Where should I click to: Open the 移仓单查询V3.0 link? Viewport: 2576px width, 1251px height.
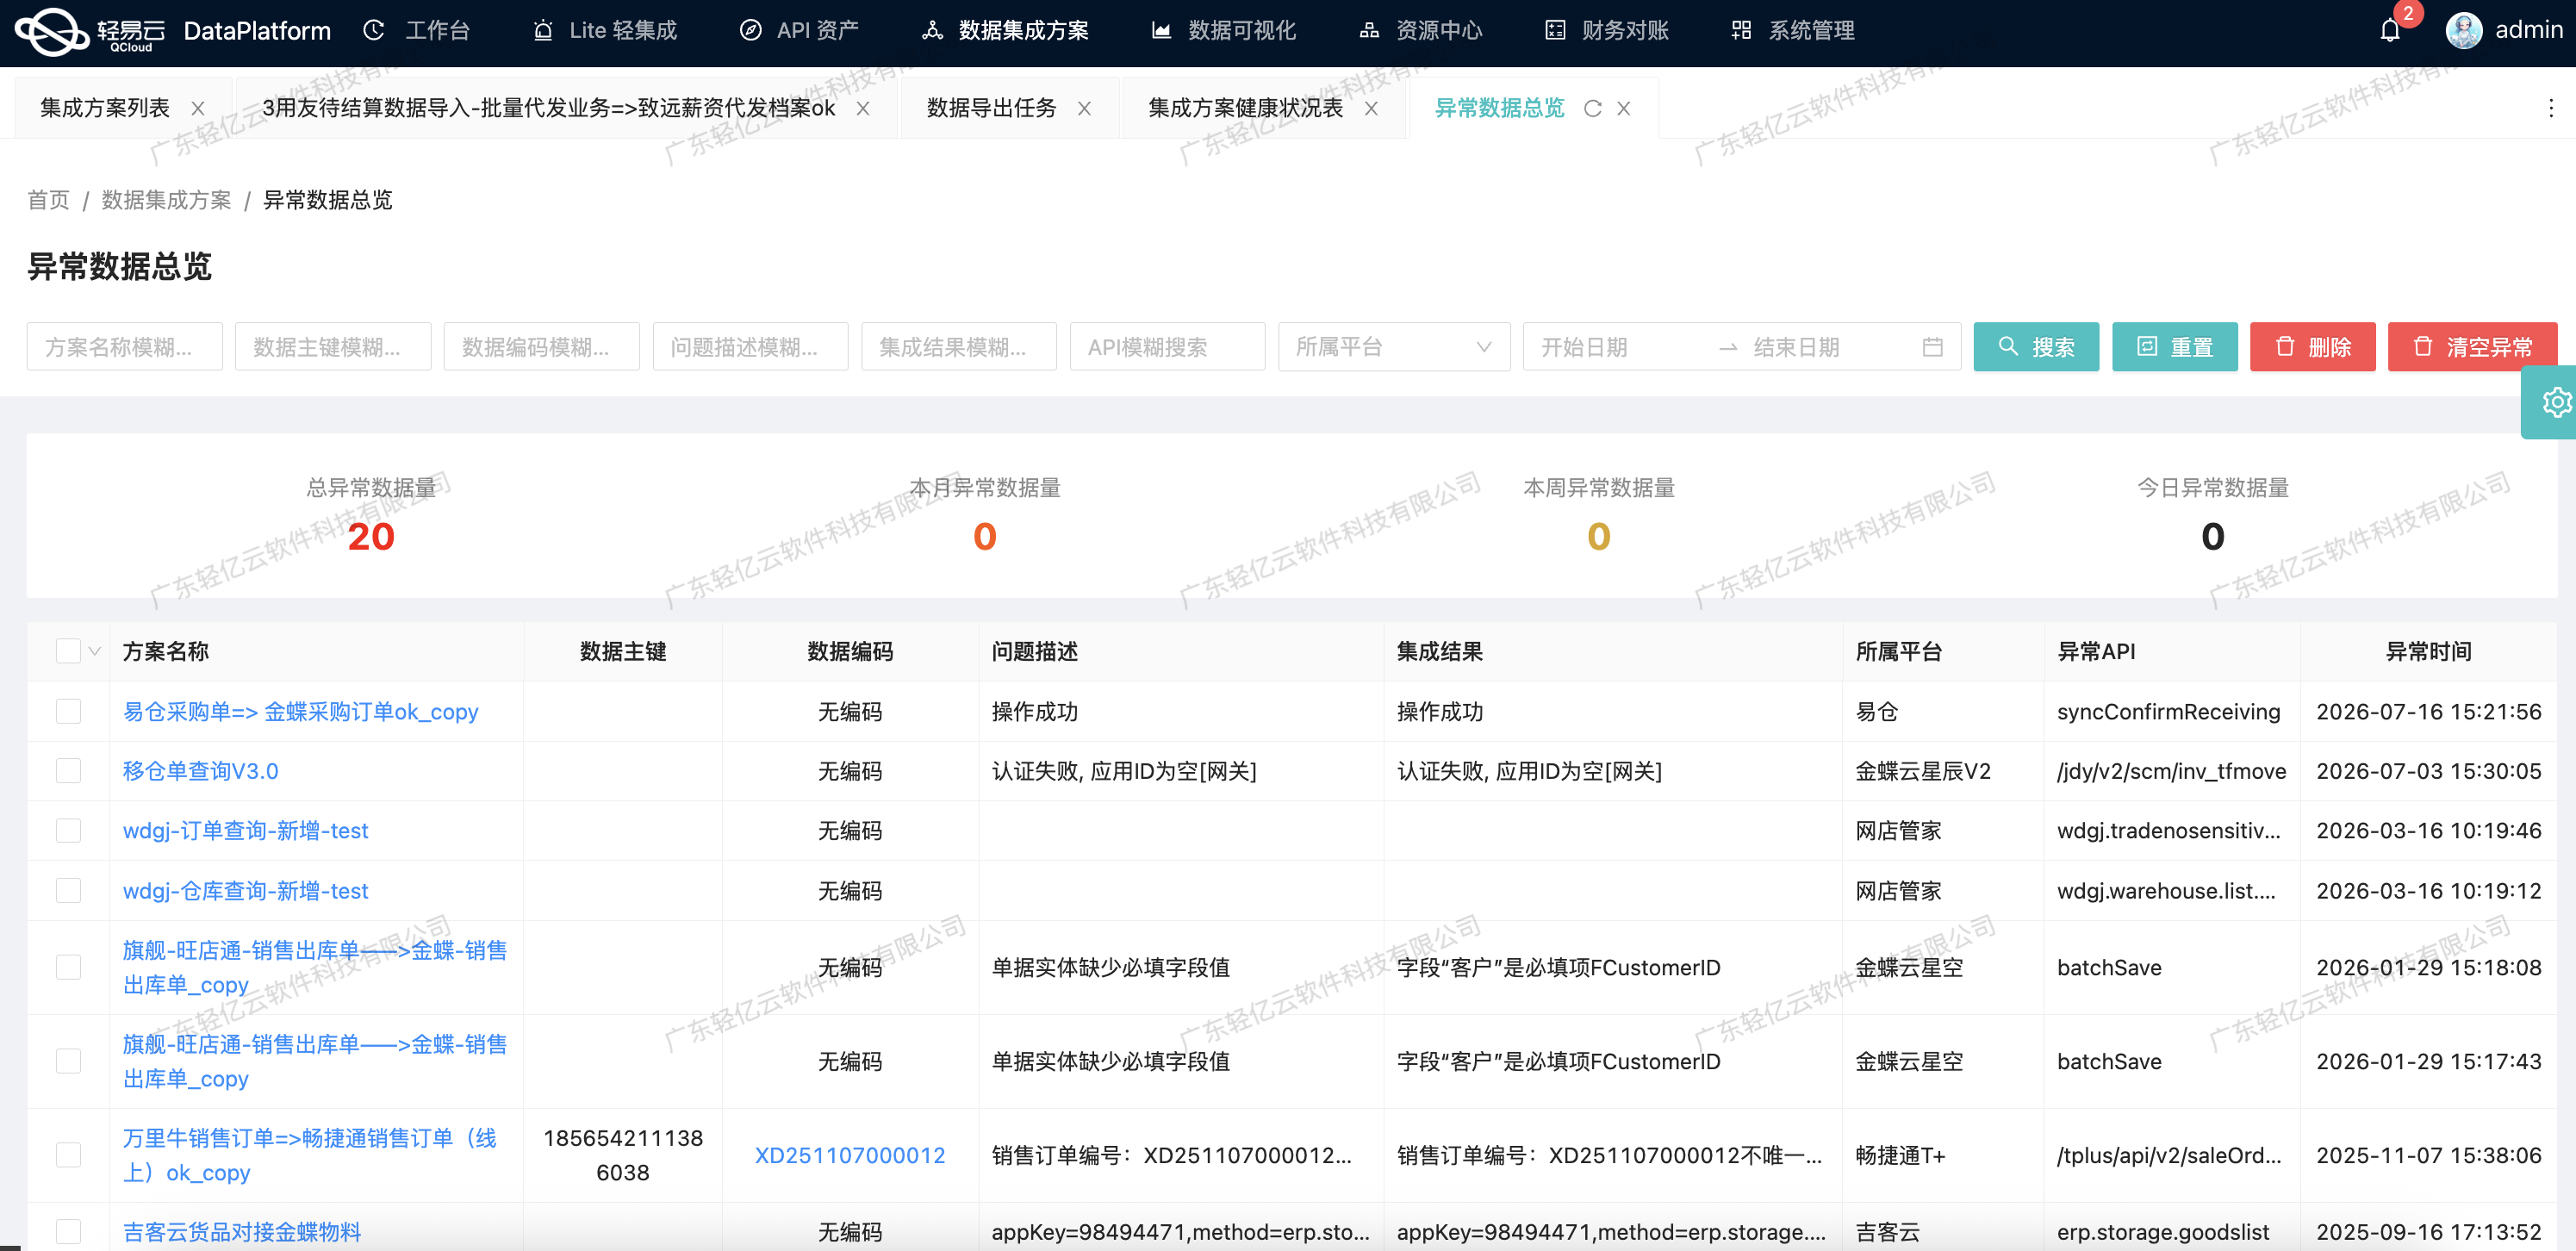click(x=200, y=771)
